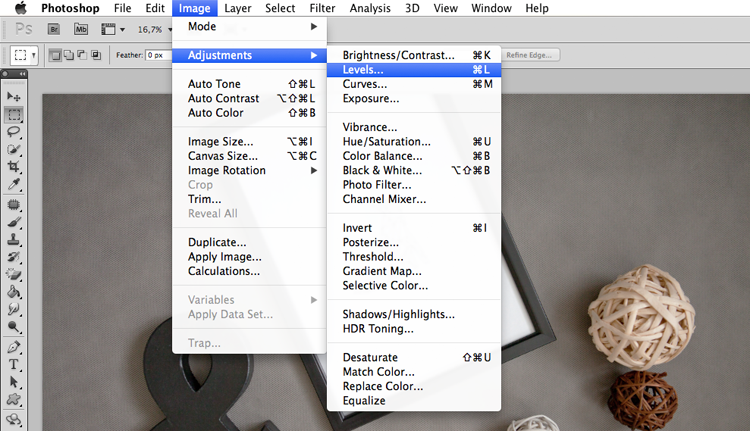The image size is (750, 431).
Task: Click the Feather value field
Action: coord(157,55)
